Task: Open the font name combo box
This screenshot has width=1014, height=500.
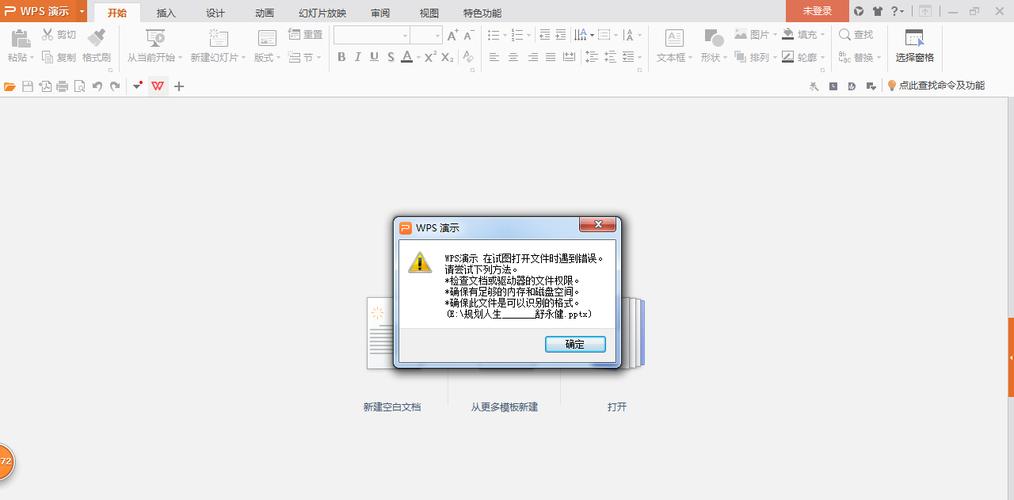Action: [372, 35]
